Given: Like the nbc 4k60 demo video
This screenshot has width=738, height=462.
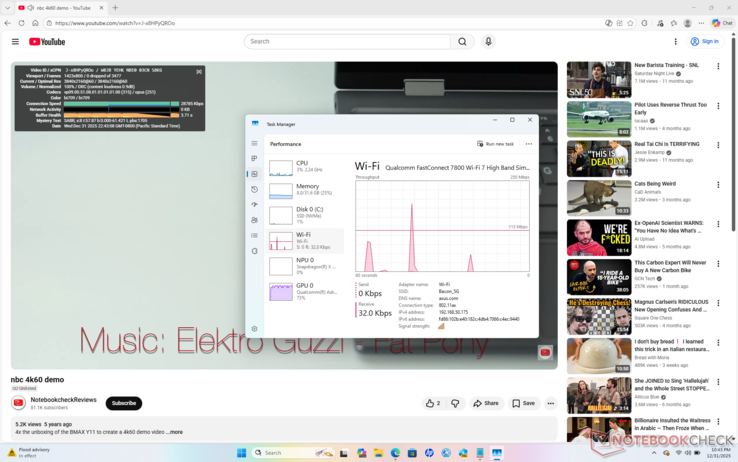Looking at the screenshot, I should coord(433,403).
